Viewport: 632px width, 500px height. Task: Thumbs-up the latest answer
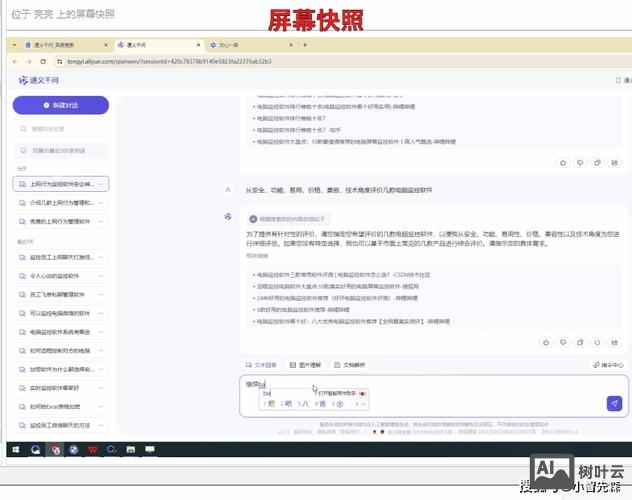pyautogui.click(x=546, y=342)
